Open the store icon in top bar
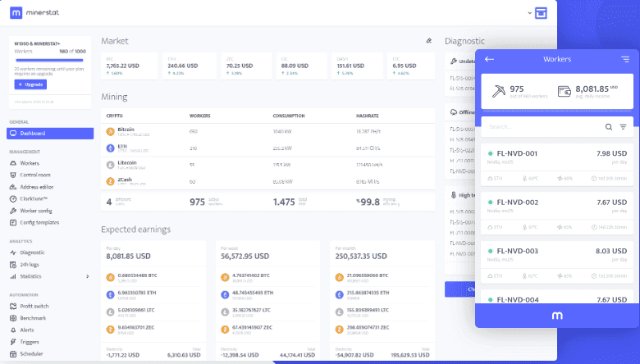 [x=541, y=13]
